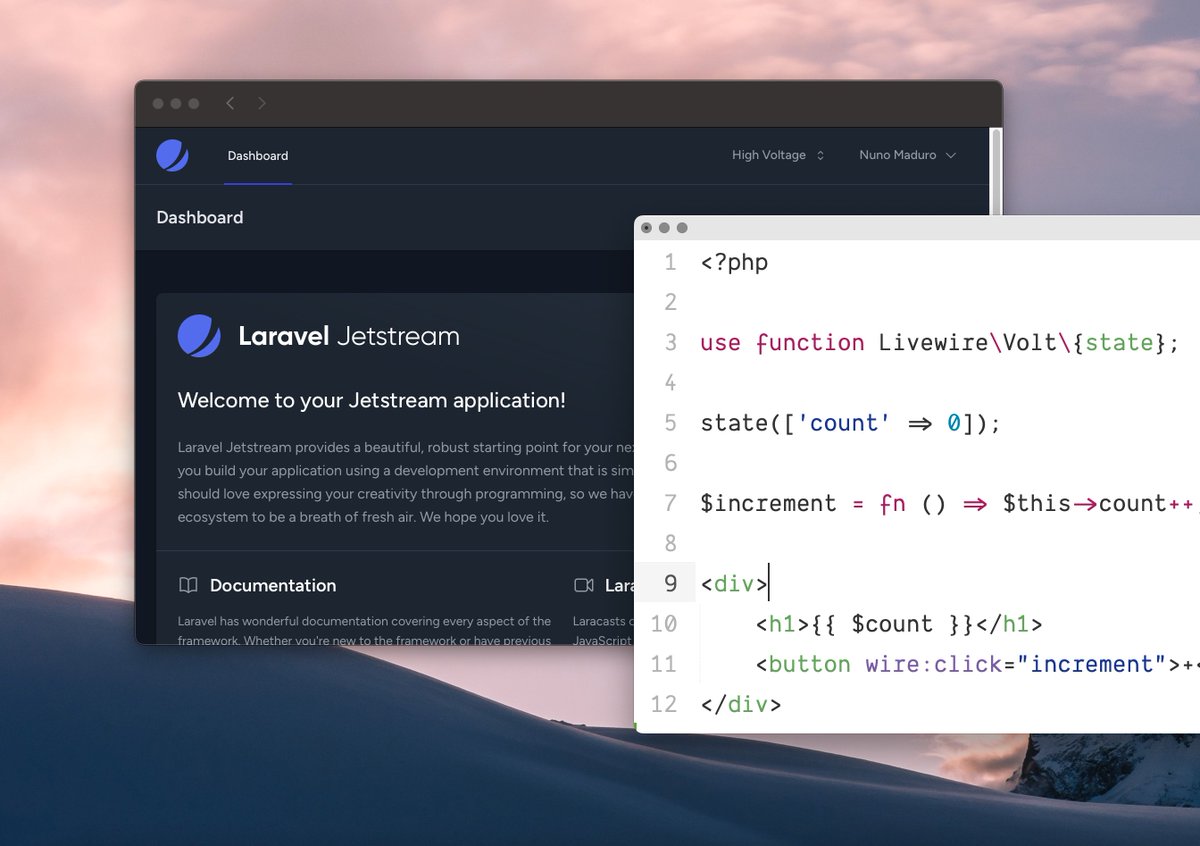Click the 'function' keyword on line 3
The image size is (1200, 846).
coord(810,343)
